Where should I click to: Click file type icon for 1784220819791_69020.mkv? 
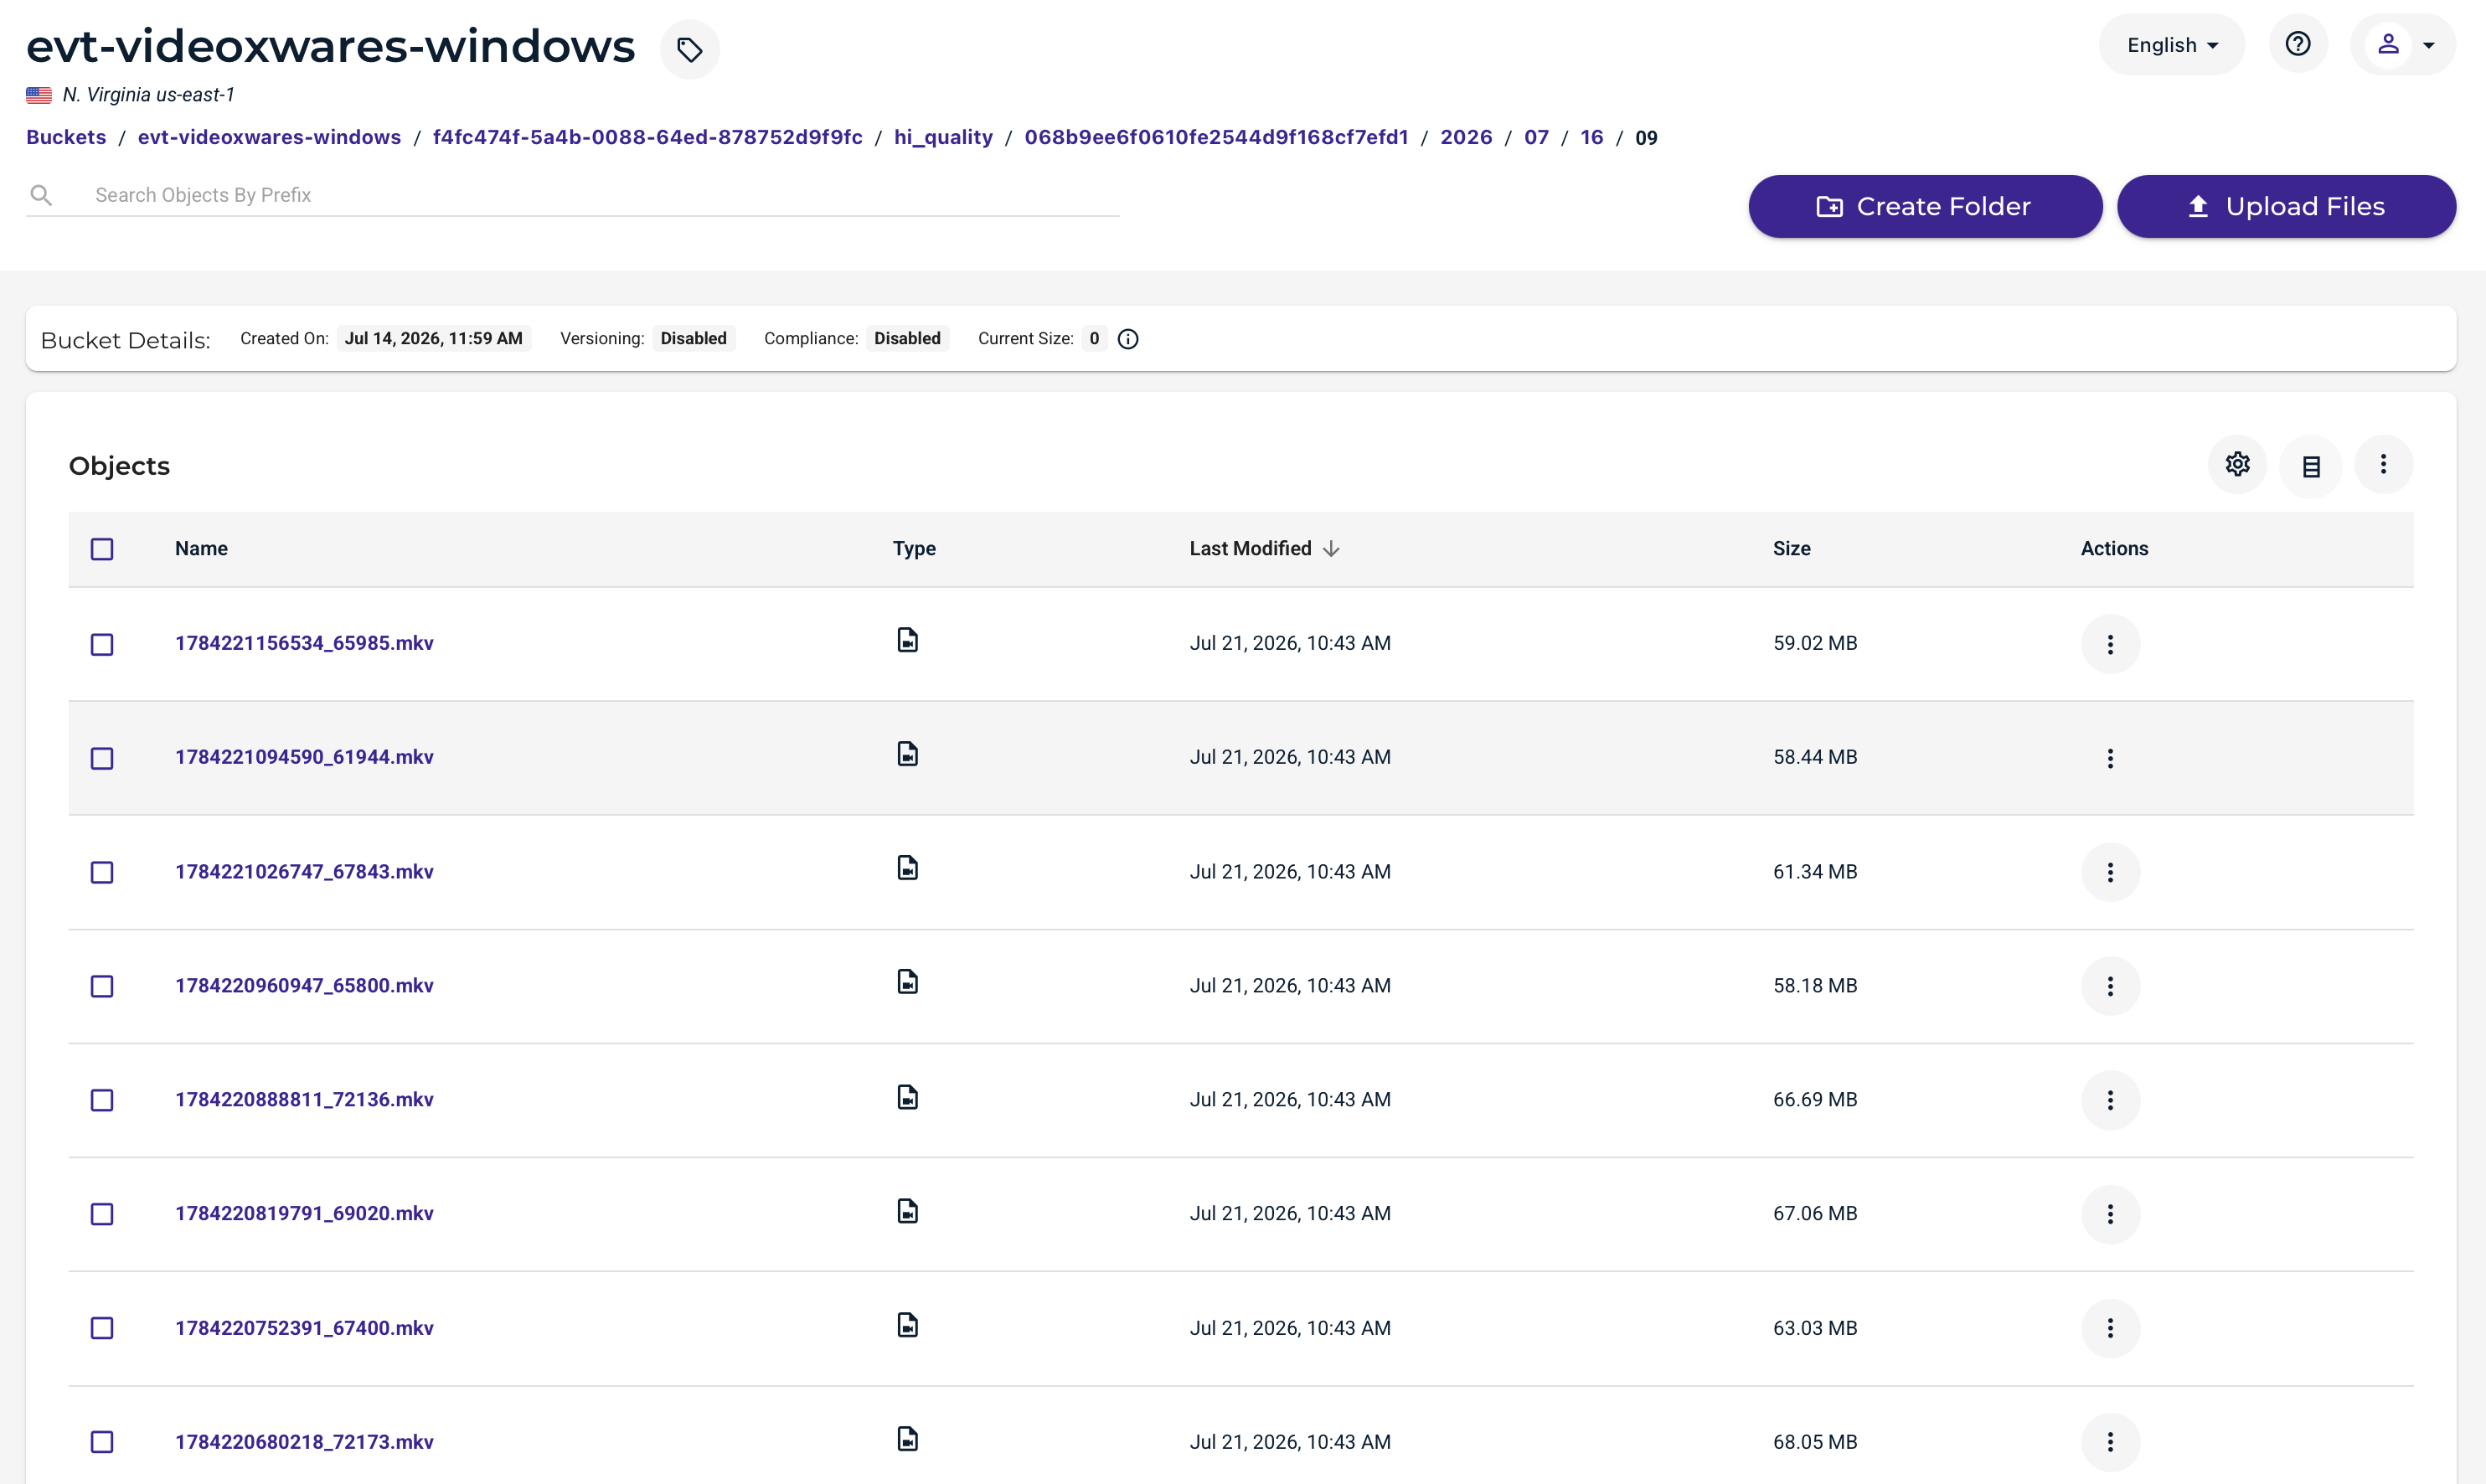click(907, 1211)
